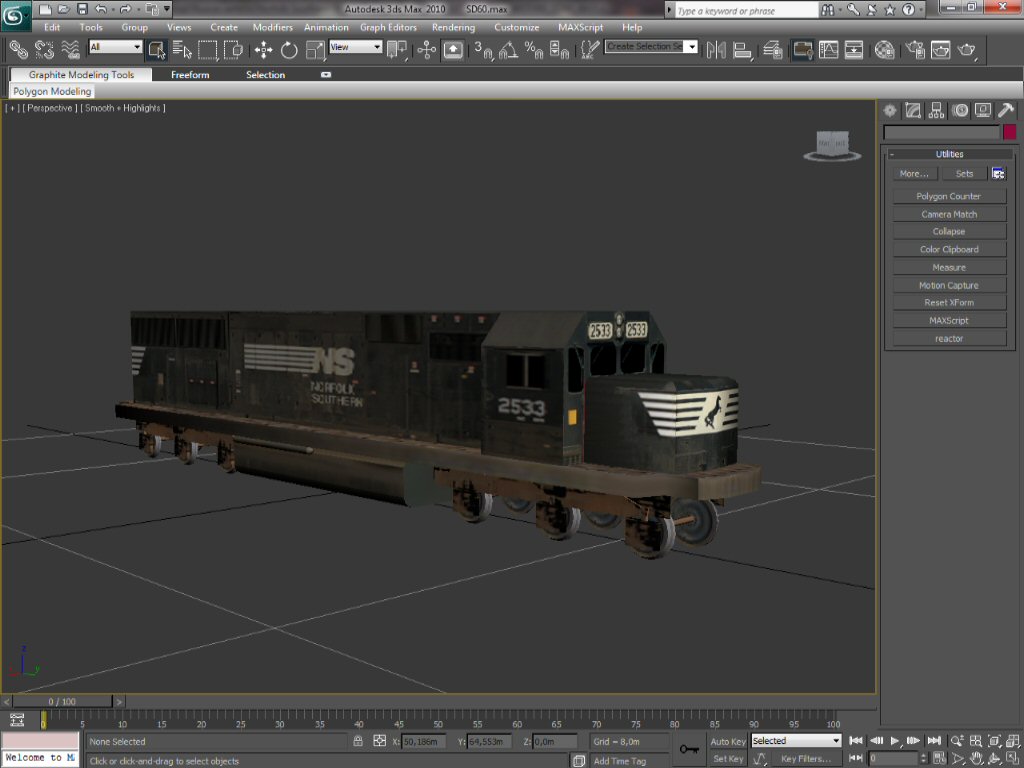The width and height of the screenshot is (1024, 768).
Task: Click the Reset XForm button
Action: tap(949, 302)
